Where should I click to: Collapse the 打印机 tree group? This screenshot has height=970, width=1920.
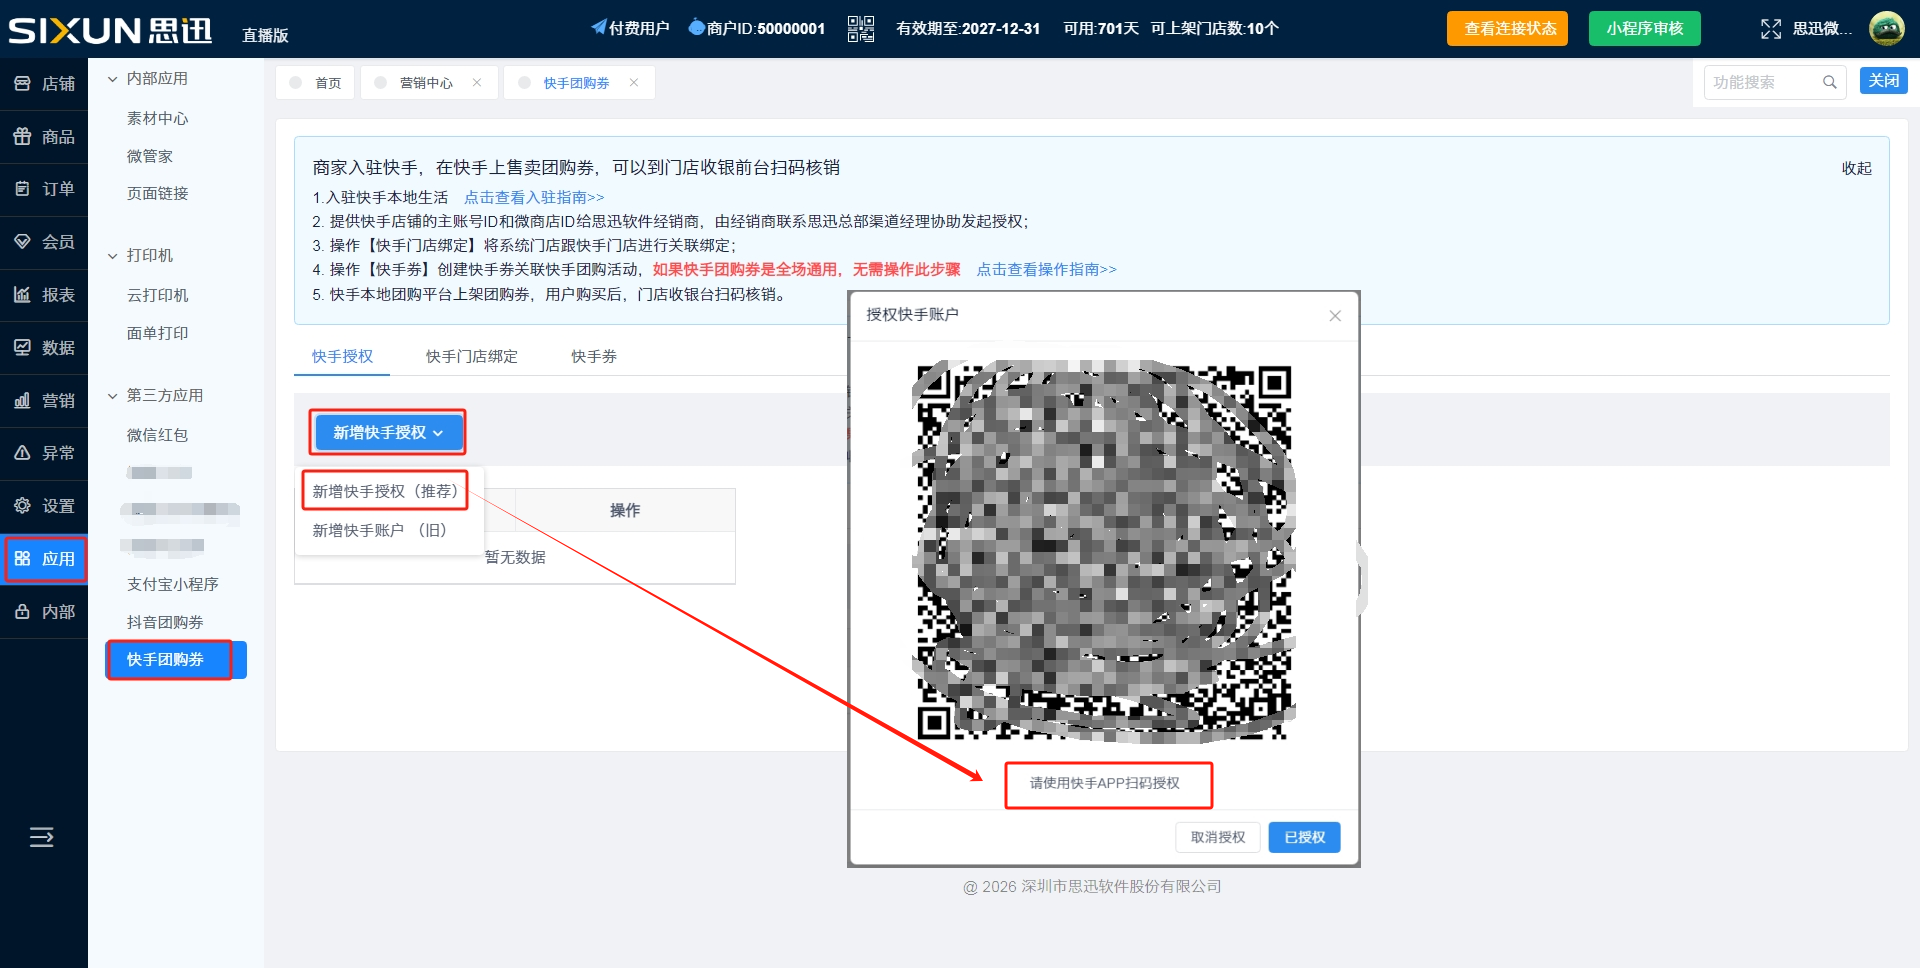113,256
